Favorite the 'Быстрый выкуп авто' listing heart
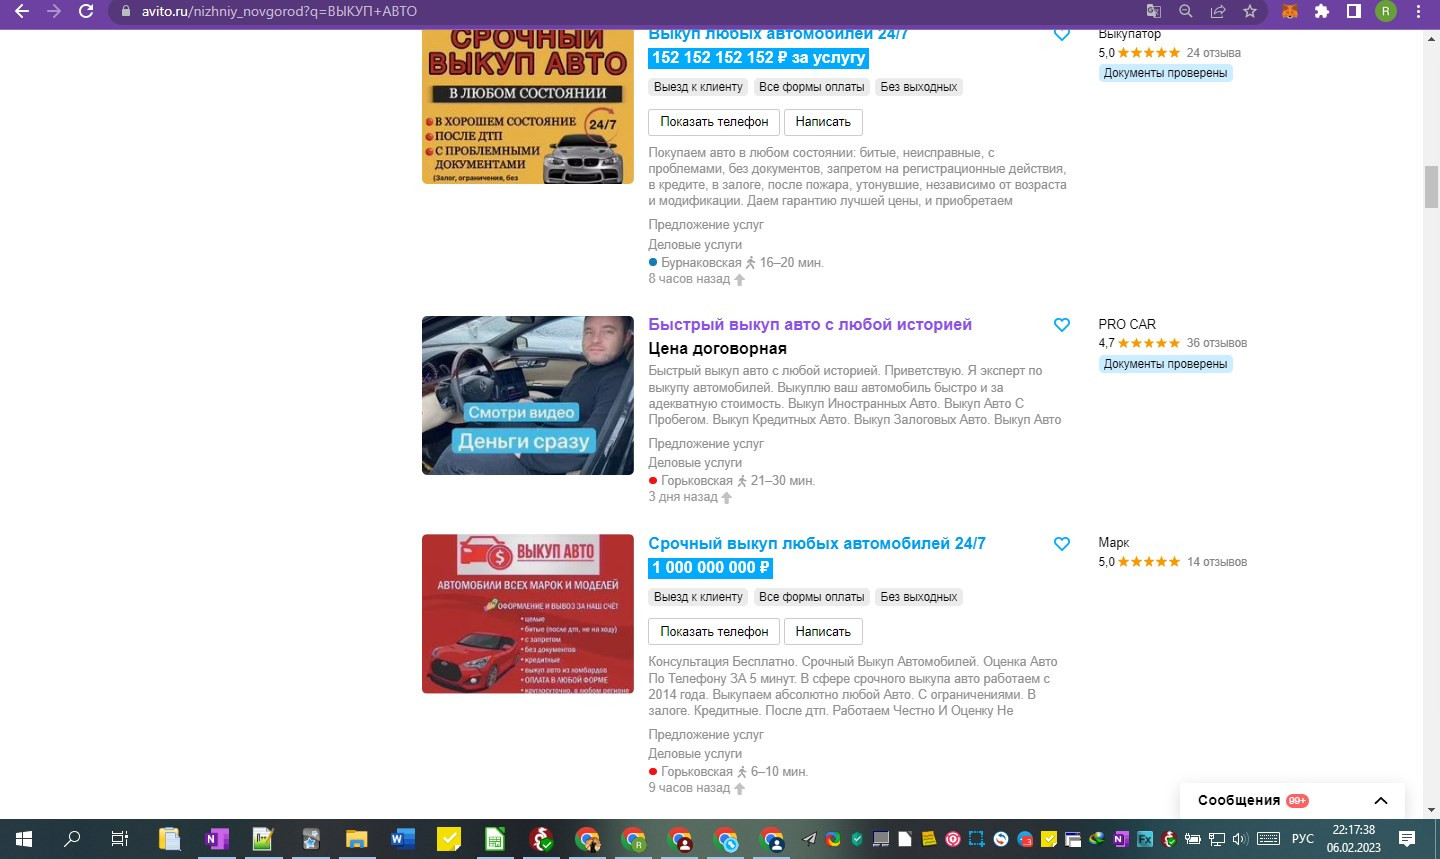This screenshot has height=859, width=1440. click(1062, 325)
